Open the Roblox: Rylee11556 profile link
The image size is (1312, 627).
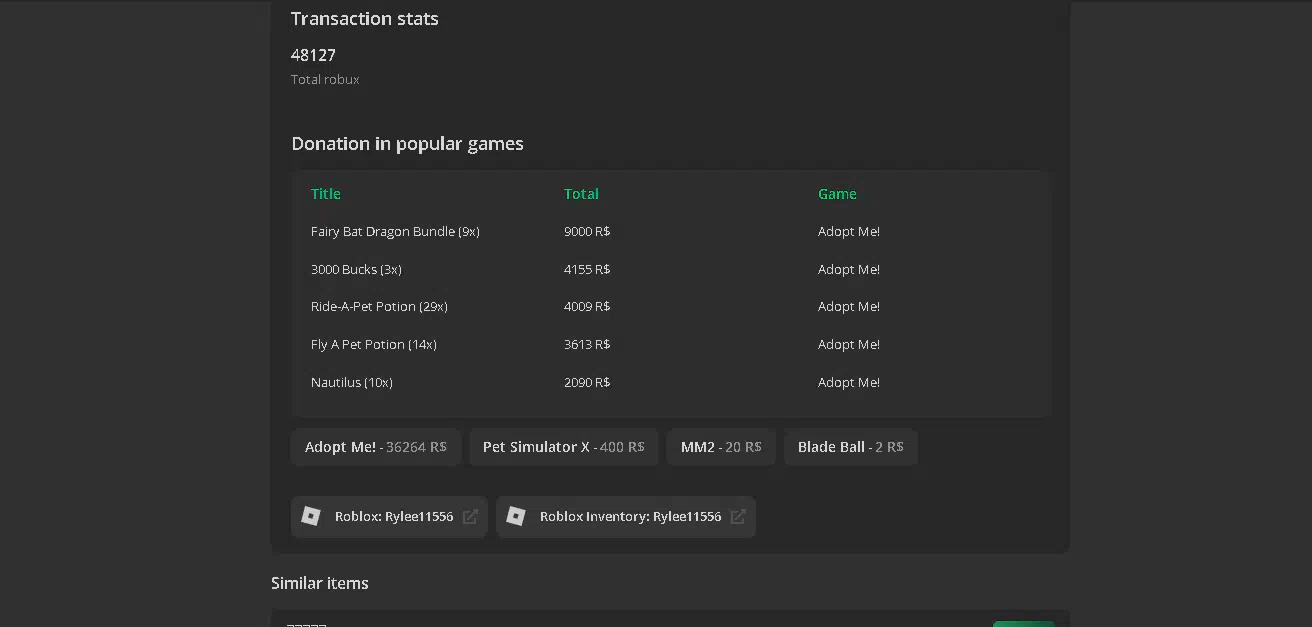389,517
